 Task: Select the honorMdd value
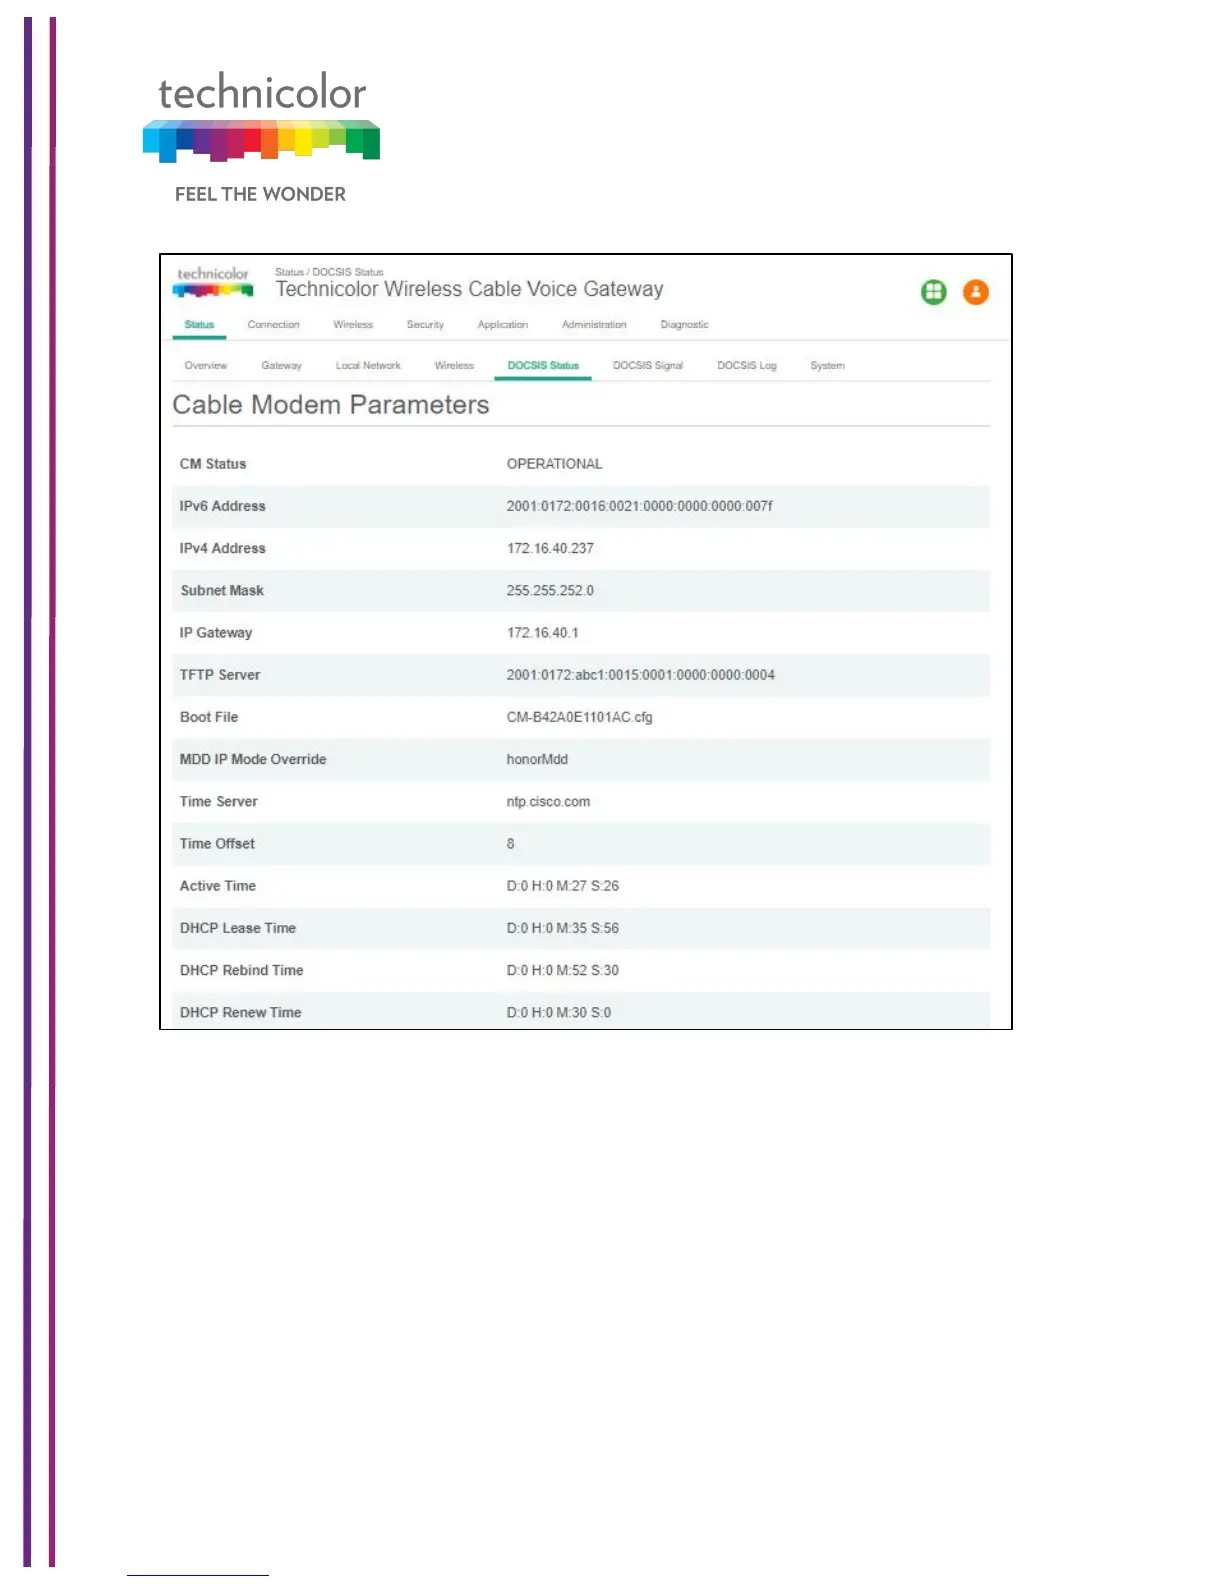point(537,759)
